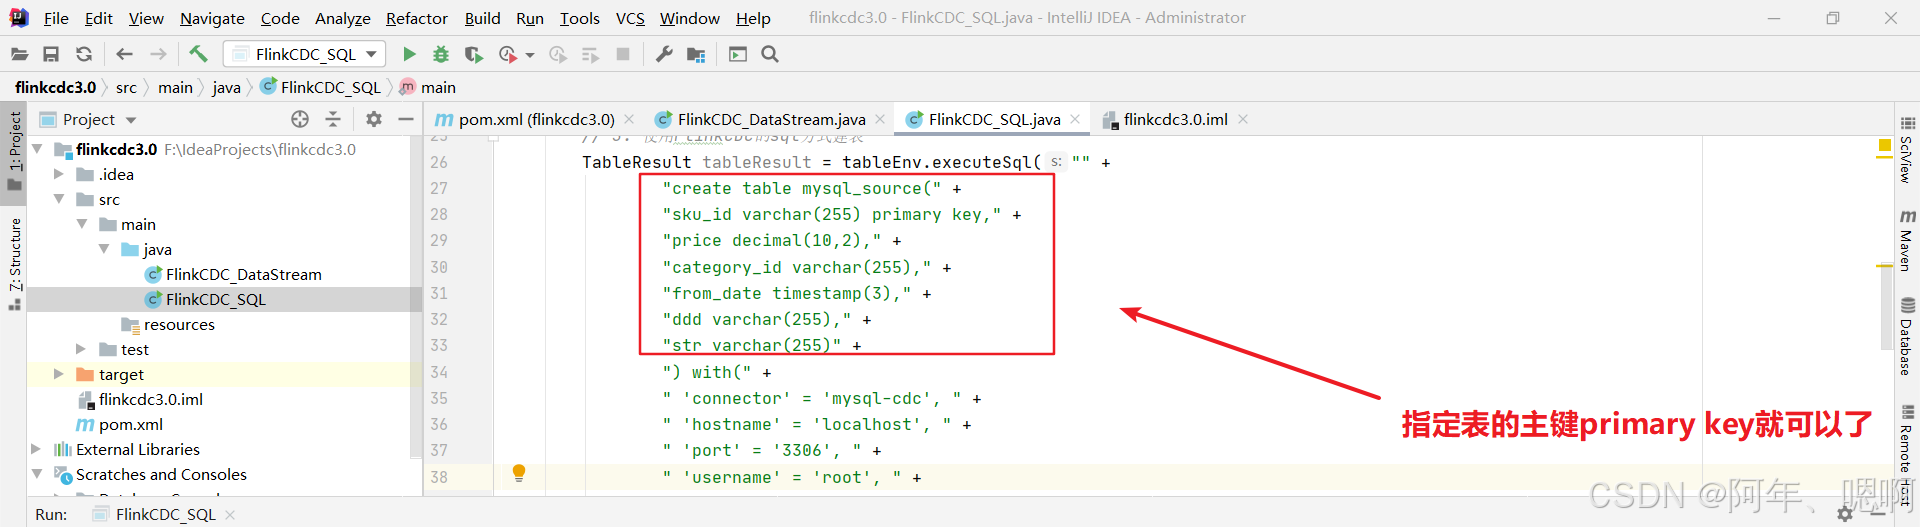Click the yellow intention lightbulb icon
Screen dimensions: 1920x527
tap(519, 473)
